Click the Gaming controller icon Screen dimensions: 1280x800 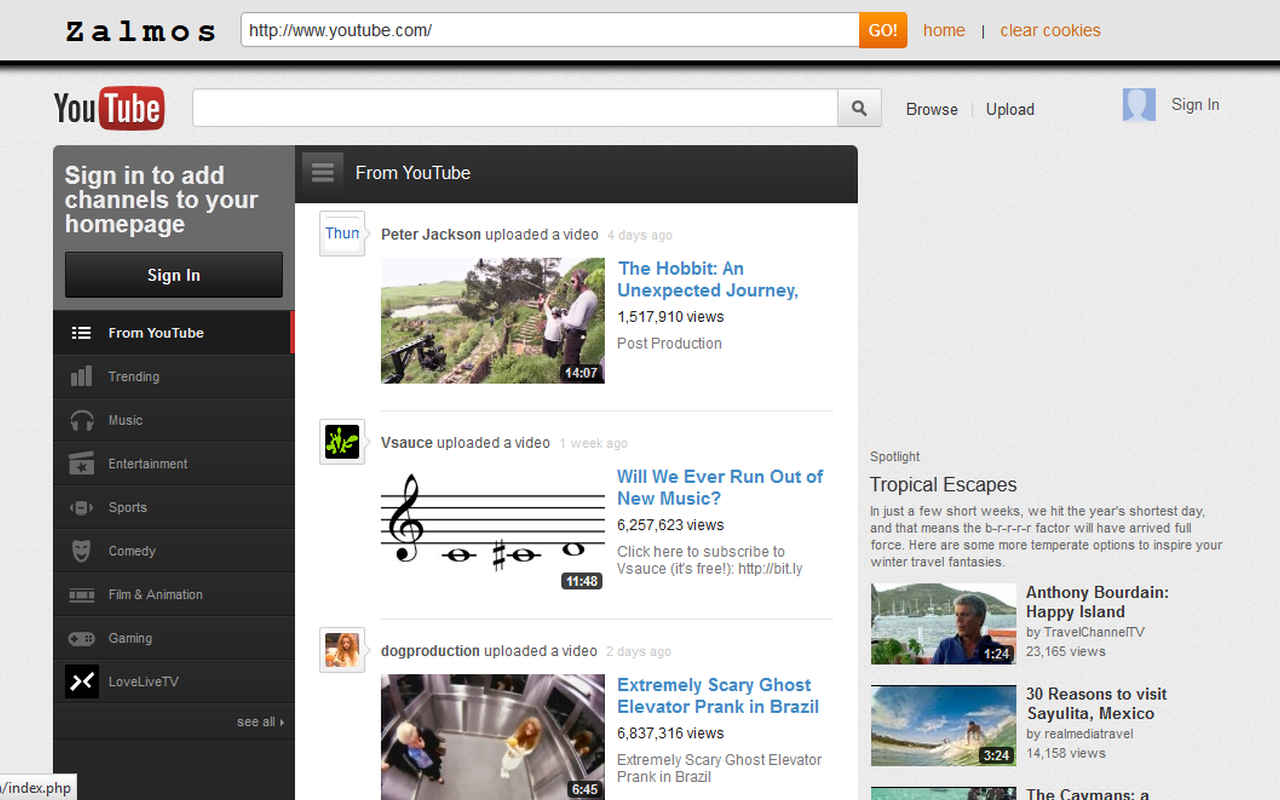click(82, 638)
